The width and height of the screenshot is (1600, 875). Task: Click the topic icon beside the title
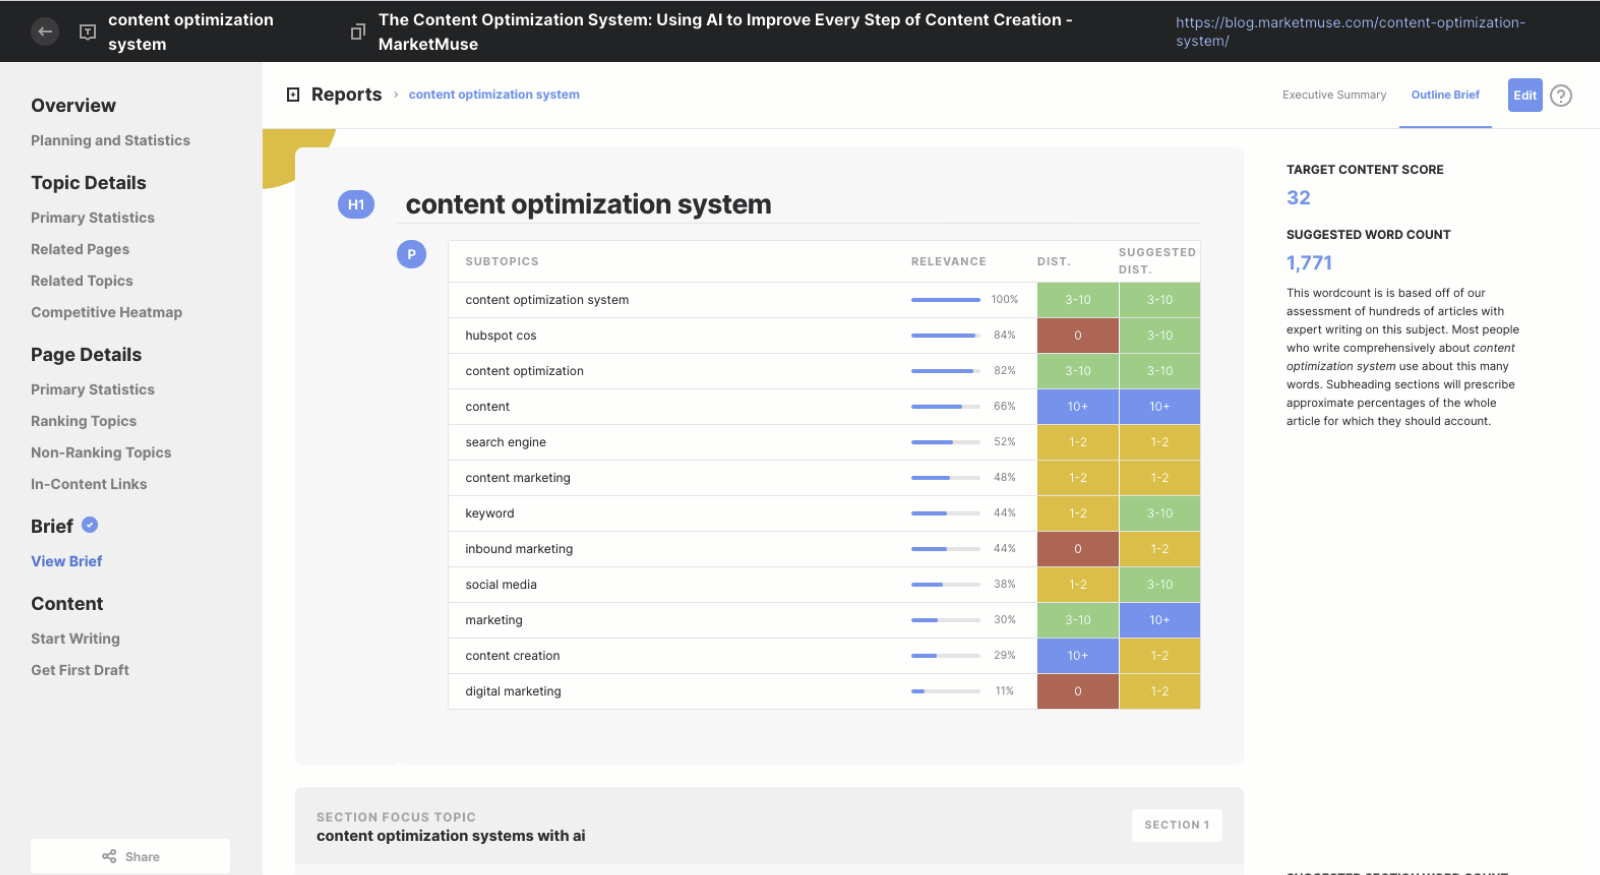[88, 32]
